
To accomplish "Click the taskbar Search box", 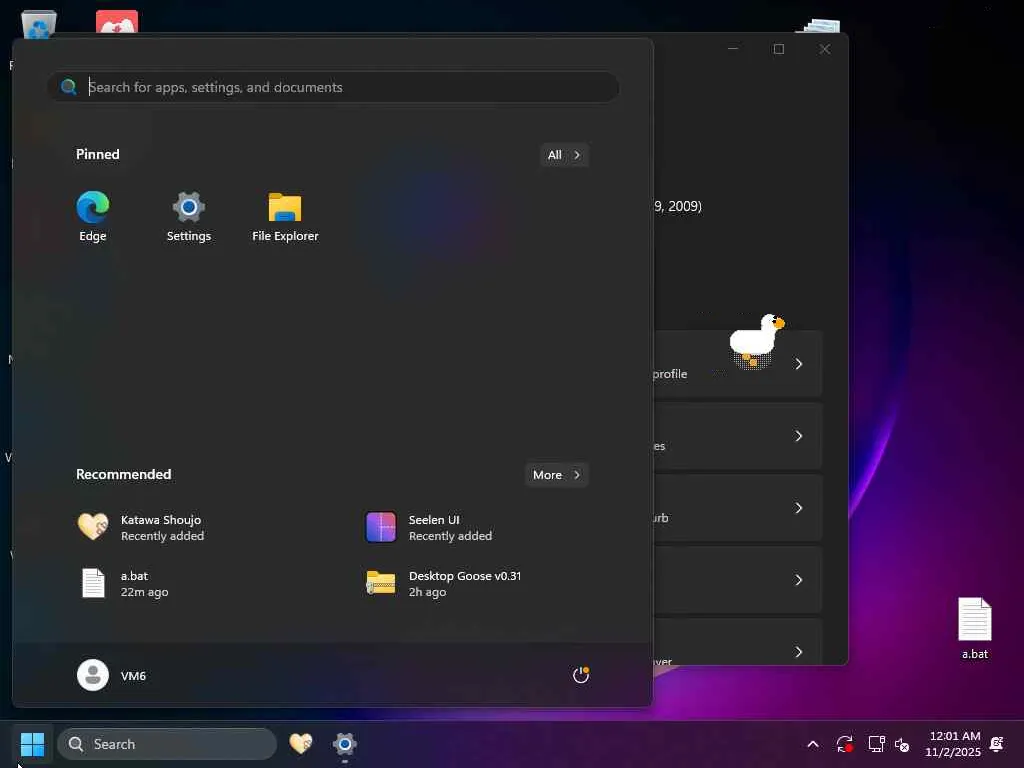I will [167, 744].
